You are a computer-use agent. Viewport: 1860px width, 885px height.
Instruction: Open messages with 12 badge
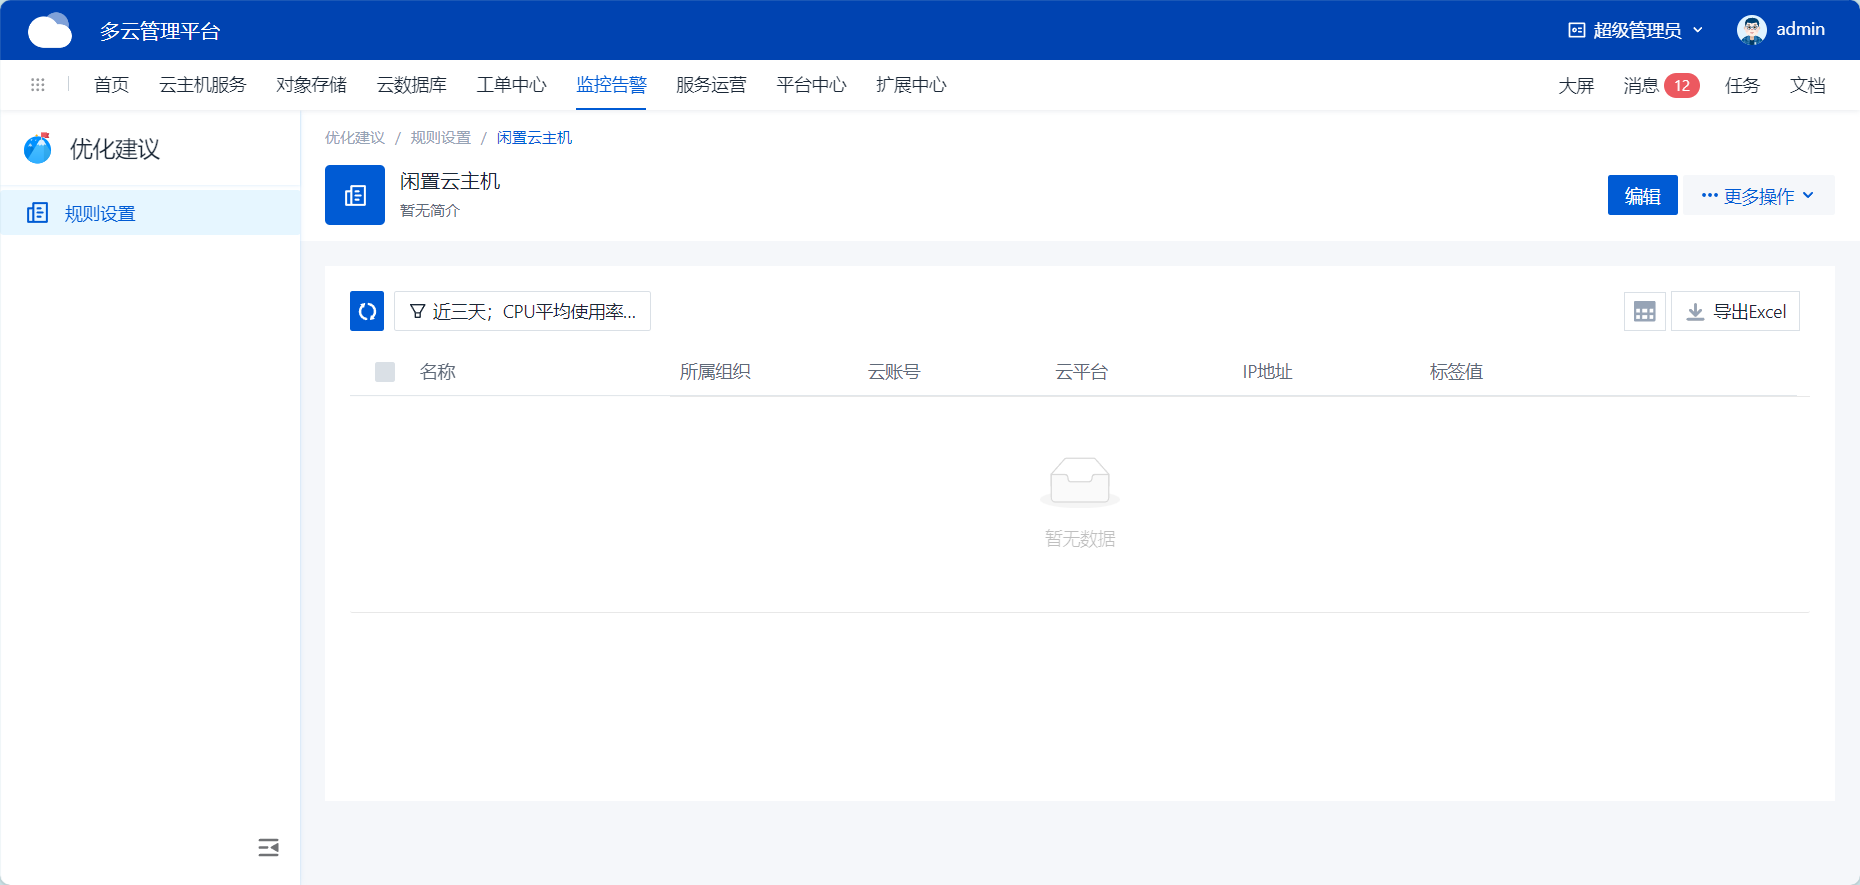coord(1660,86)
